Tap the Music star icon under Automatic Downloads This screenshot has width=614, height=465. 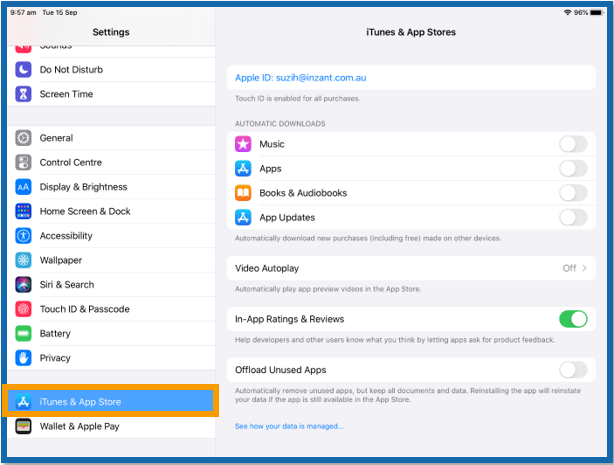pos(243,144)
